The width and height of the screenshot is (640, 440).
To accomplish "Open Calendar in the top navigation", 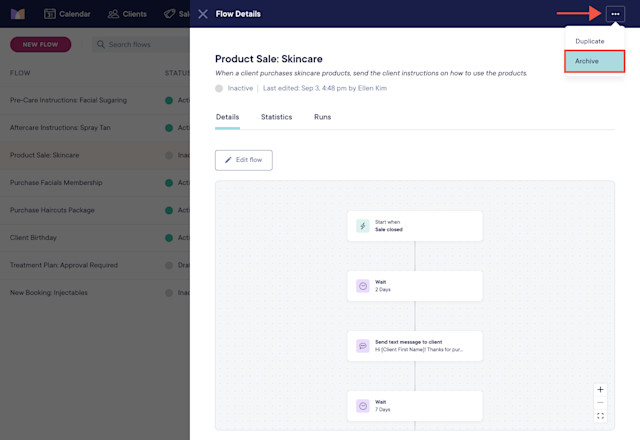I will click(x=67, y=14).
